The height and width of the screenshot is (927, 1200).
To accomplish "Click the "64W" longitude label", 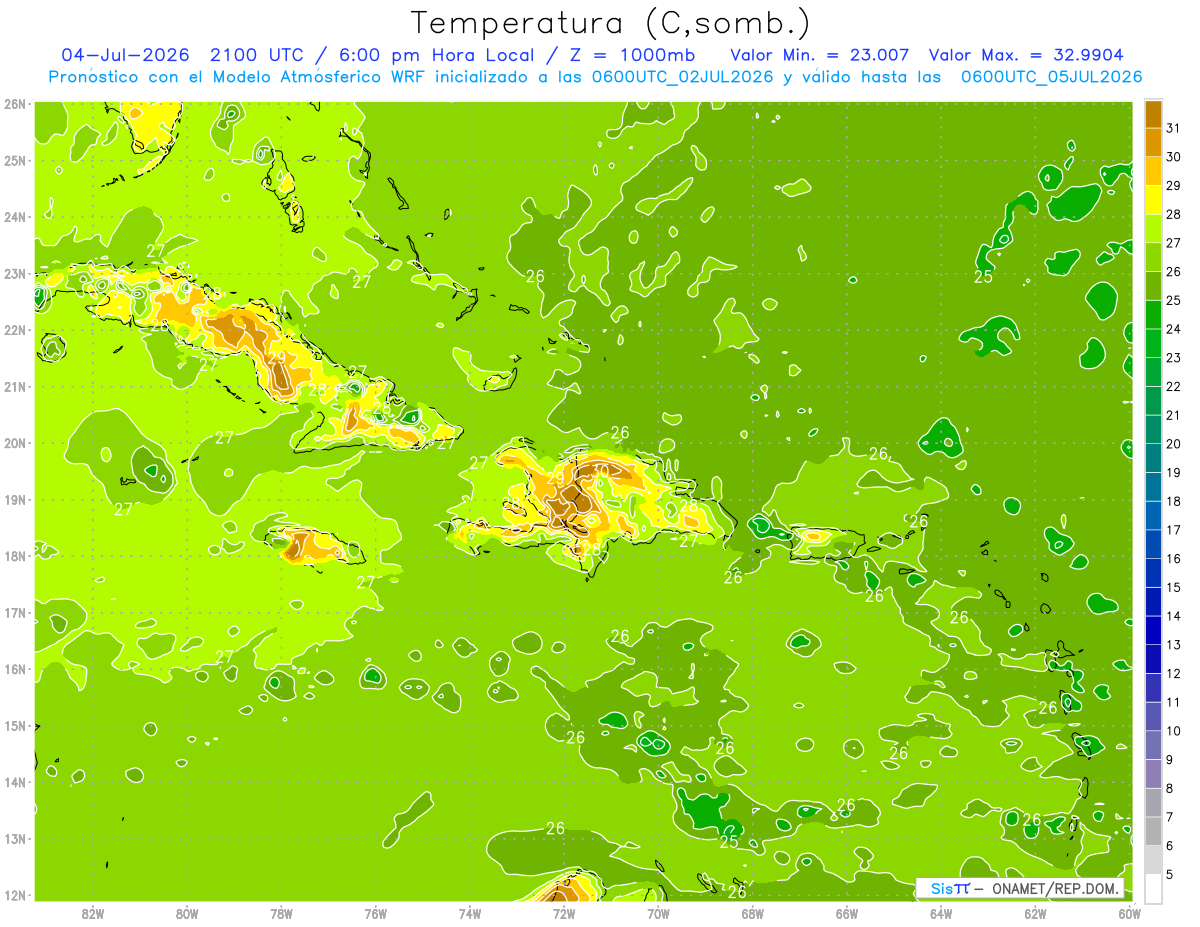I will click(x=941, y=913).
